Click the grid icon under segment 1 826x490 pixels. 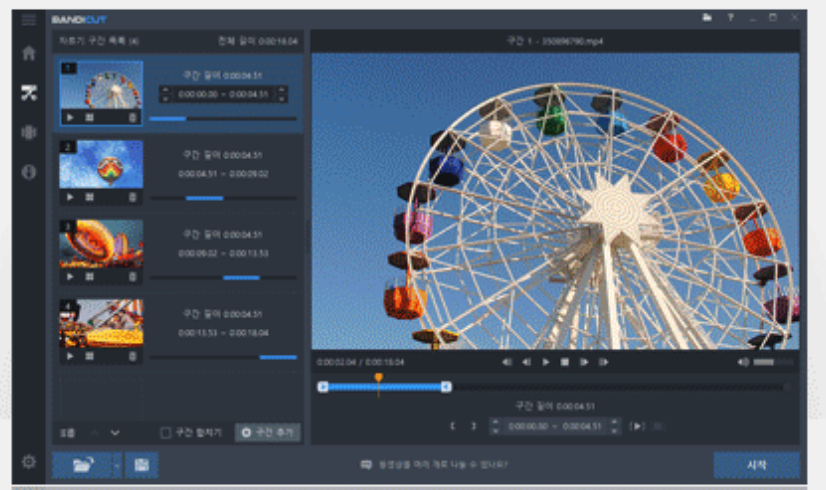pos(90,117)
